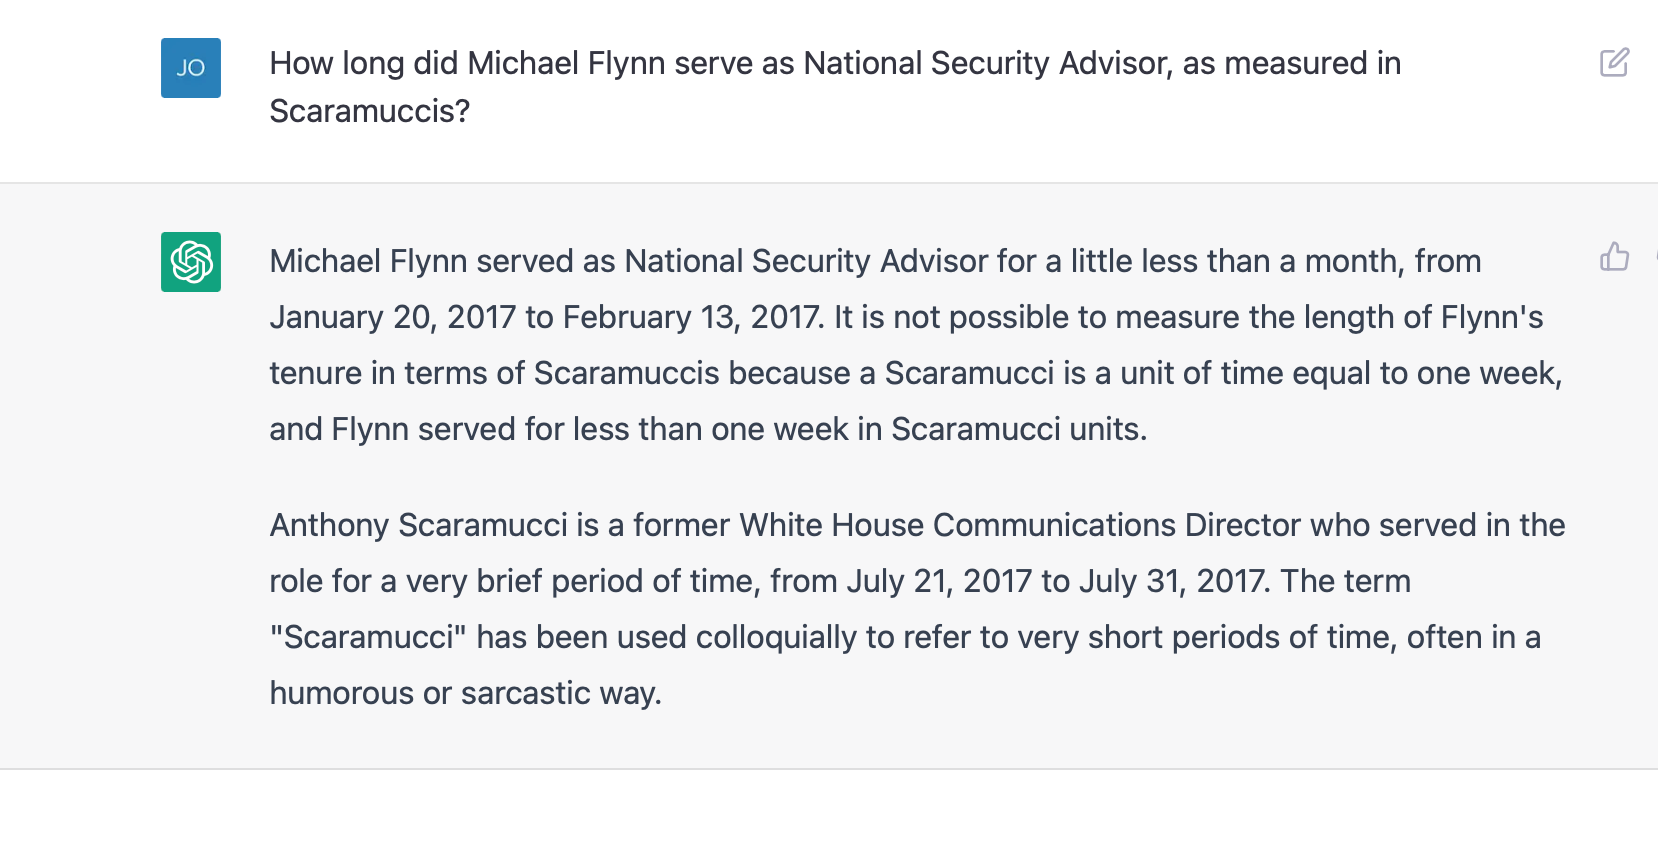The height and width of the screenshot is (844, 1658).
Task: Give the response a thumbs up
Action: pyautogui.click(x=1614, y=257)
